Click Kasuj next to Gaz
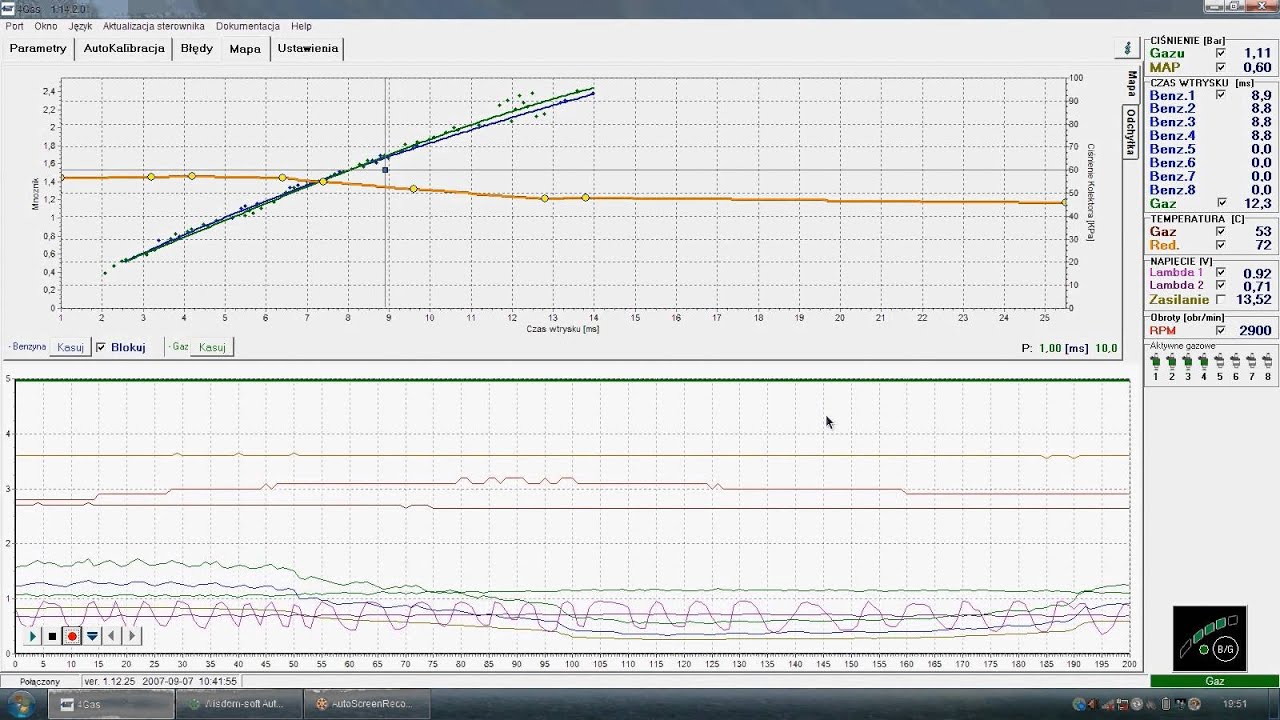 point(212,347)
